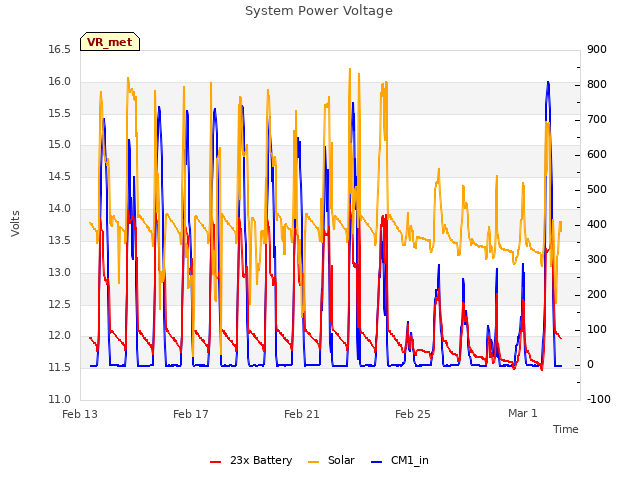Click the orange Solar legend swatch
Viewport: 640px width, 480px height.
[313, 462]
